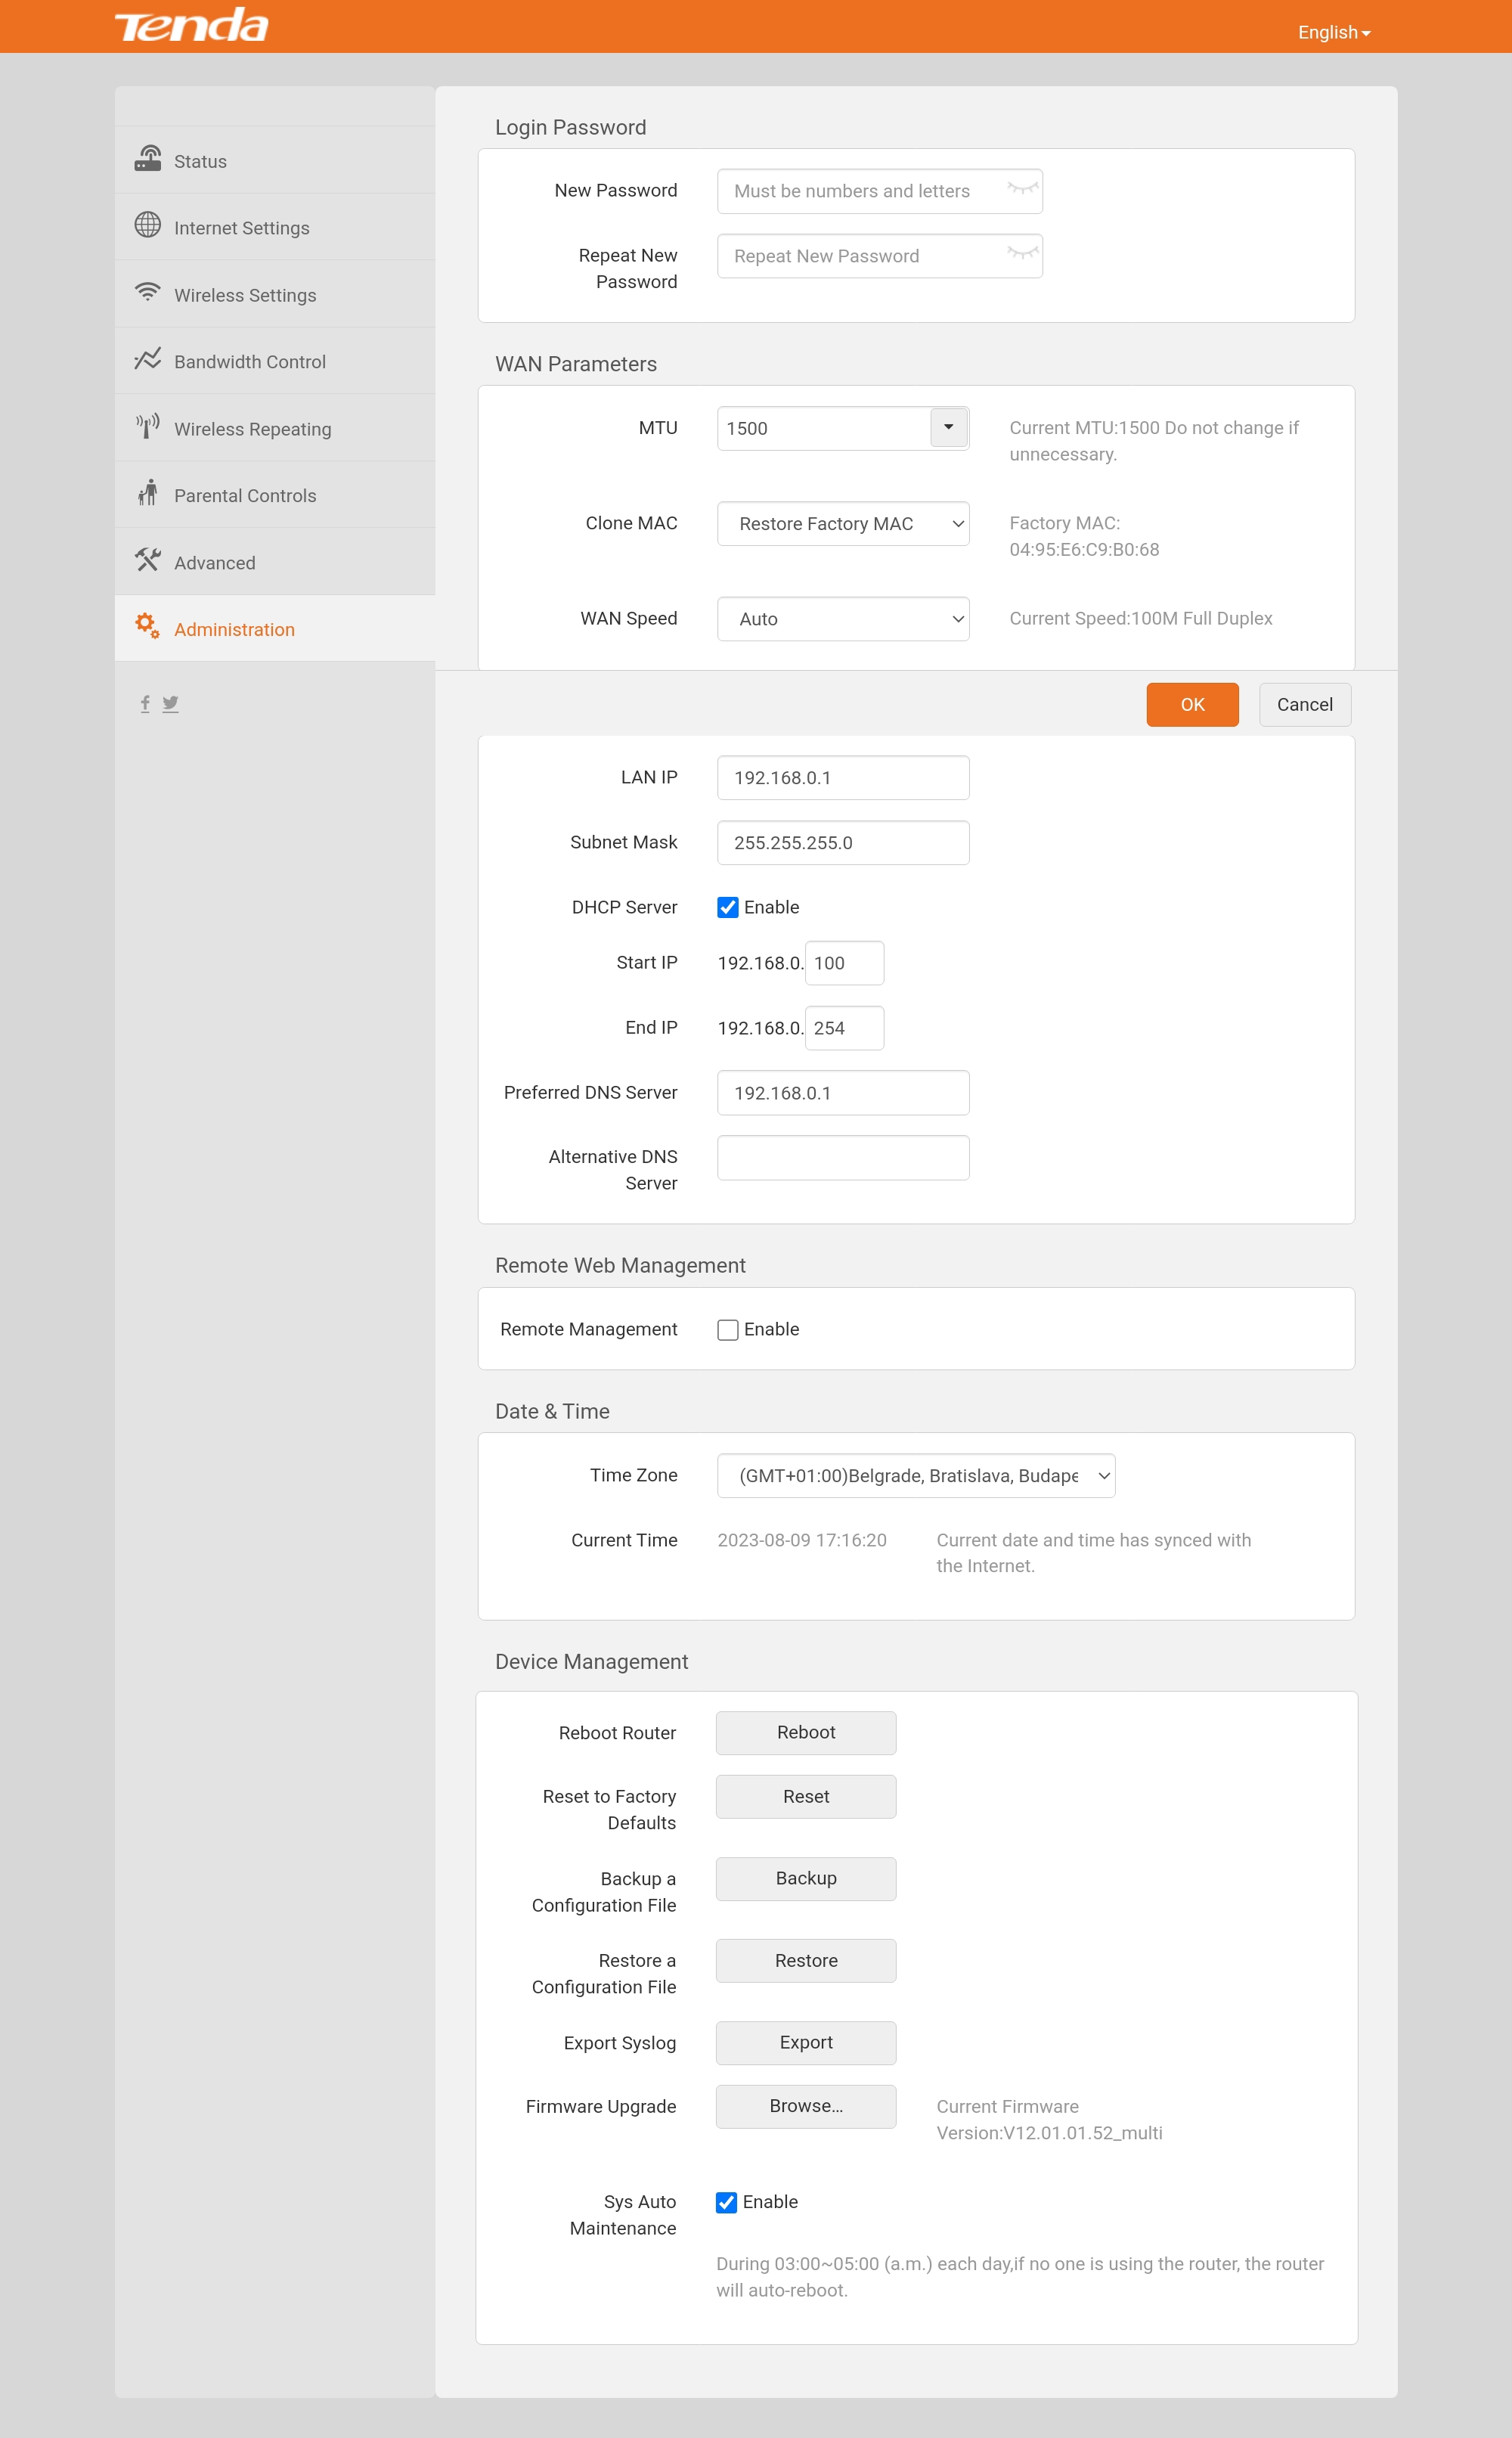Uncheck Sys Auto Maintenance Enable

(727, 2202)
